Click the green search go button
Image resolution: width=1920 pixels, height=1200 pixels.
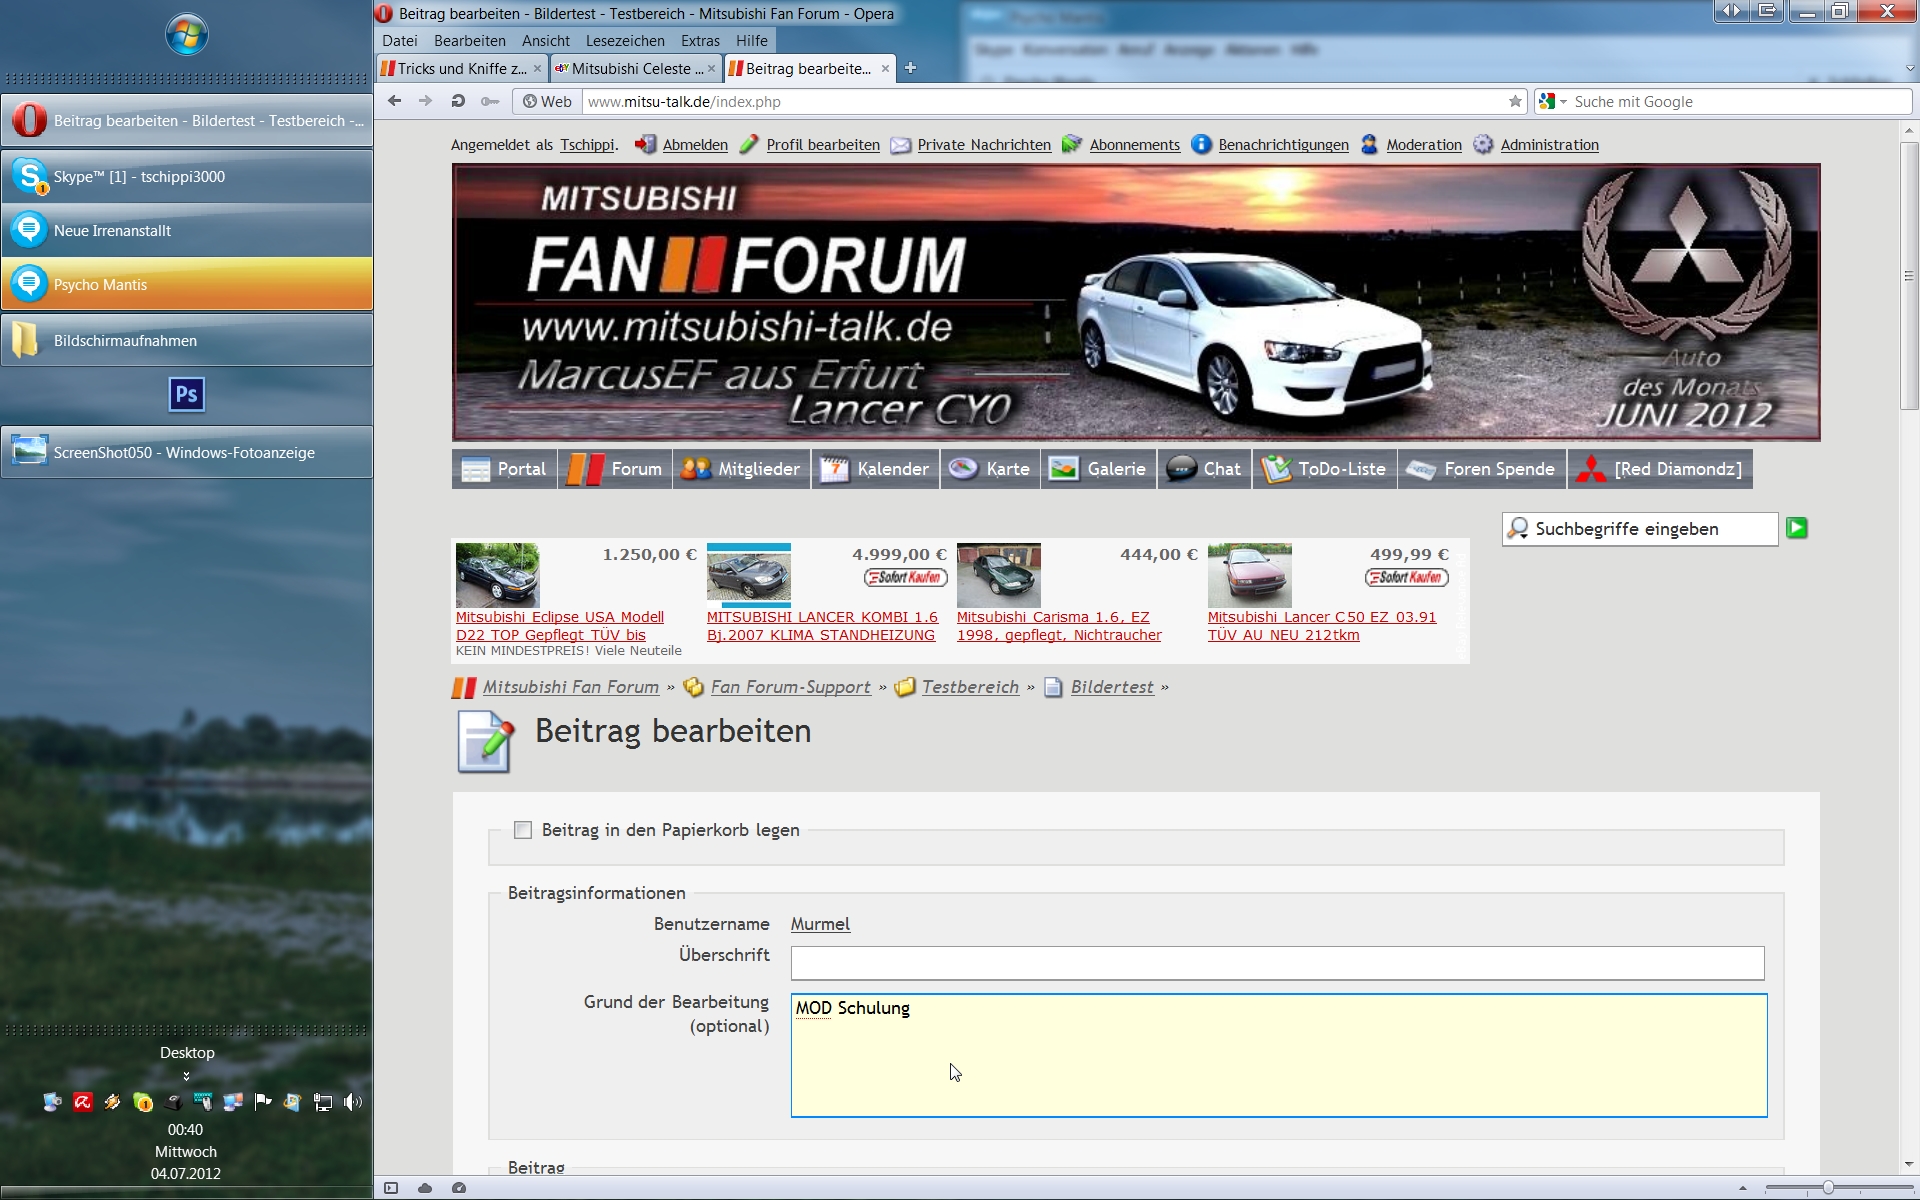tap(1797, 528)
